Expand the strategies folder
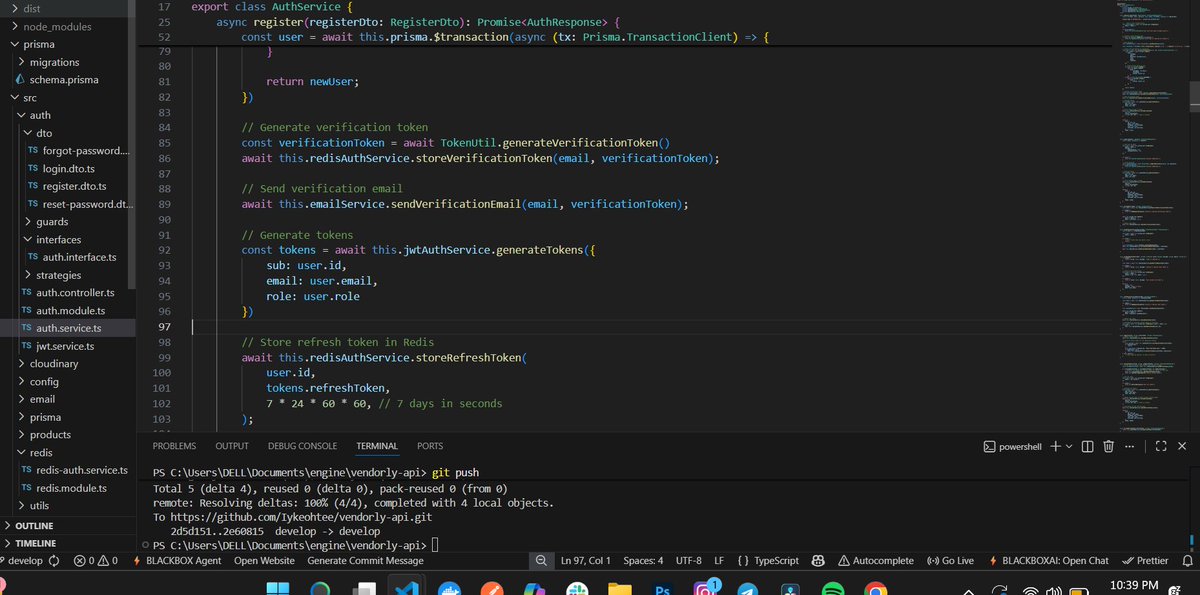This screenshot has width=1200, height=595. click(68, 275)
